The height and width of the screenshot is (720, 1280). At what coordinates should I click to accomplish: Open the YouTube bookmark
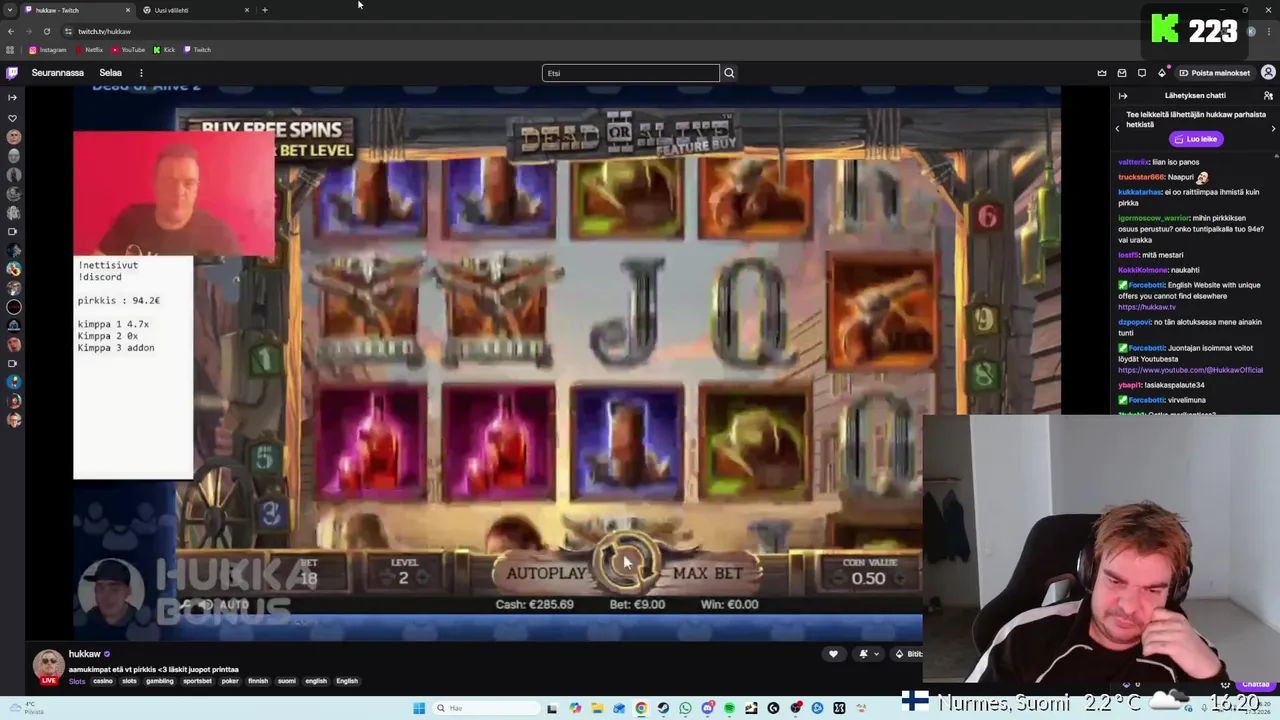129,50
